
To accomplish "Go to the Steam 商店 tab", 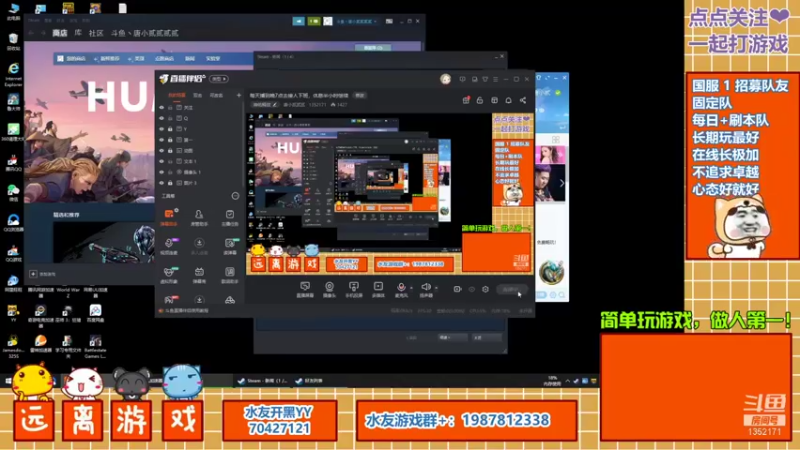I will pos(60,33).
